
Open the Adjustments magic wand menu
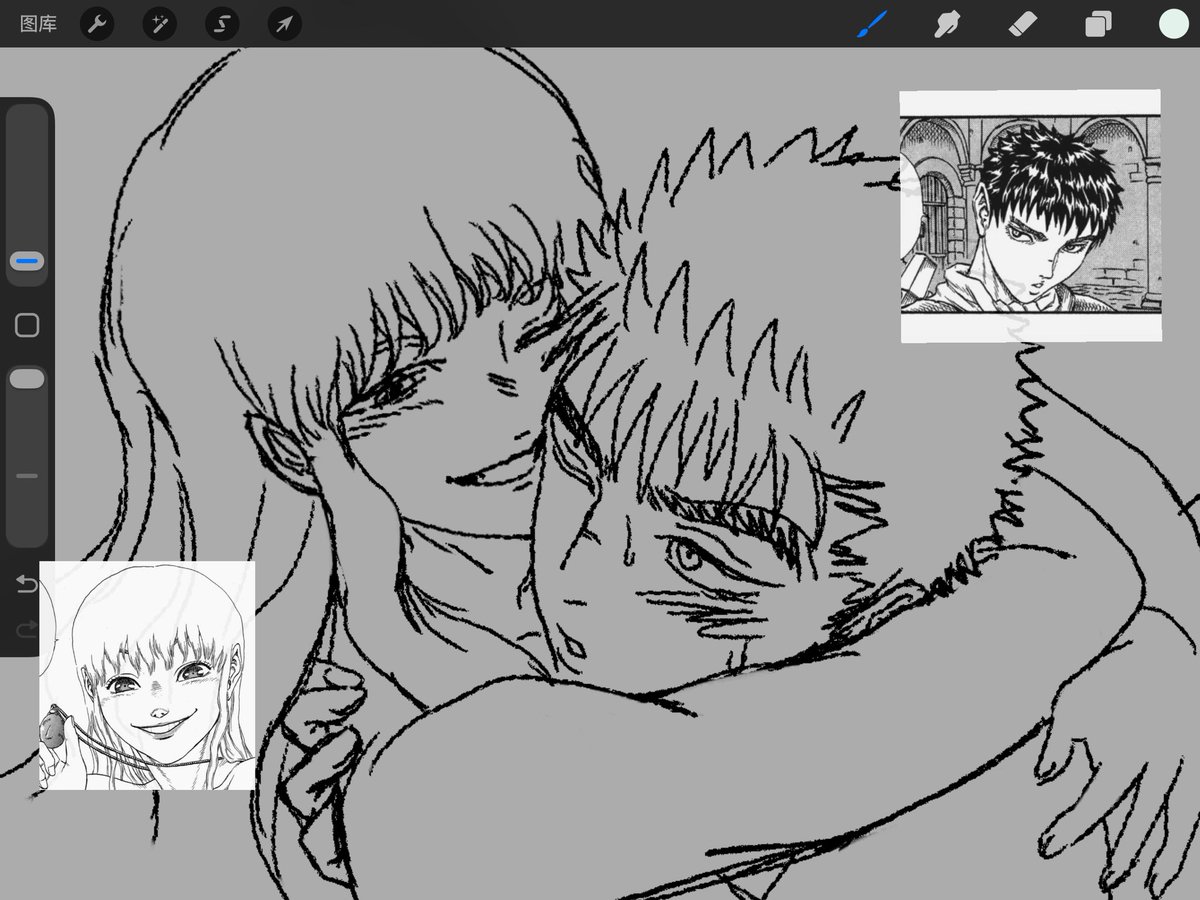pos(159,24)
